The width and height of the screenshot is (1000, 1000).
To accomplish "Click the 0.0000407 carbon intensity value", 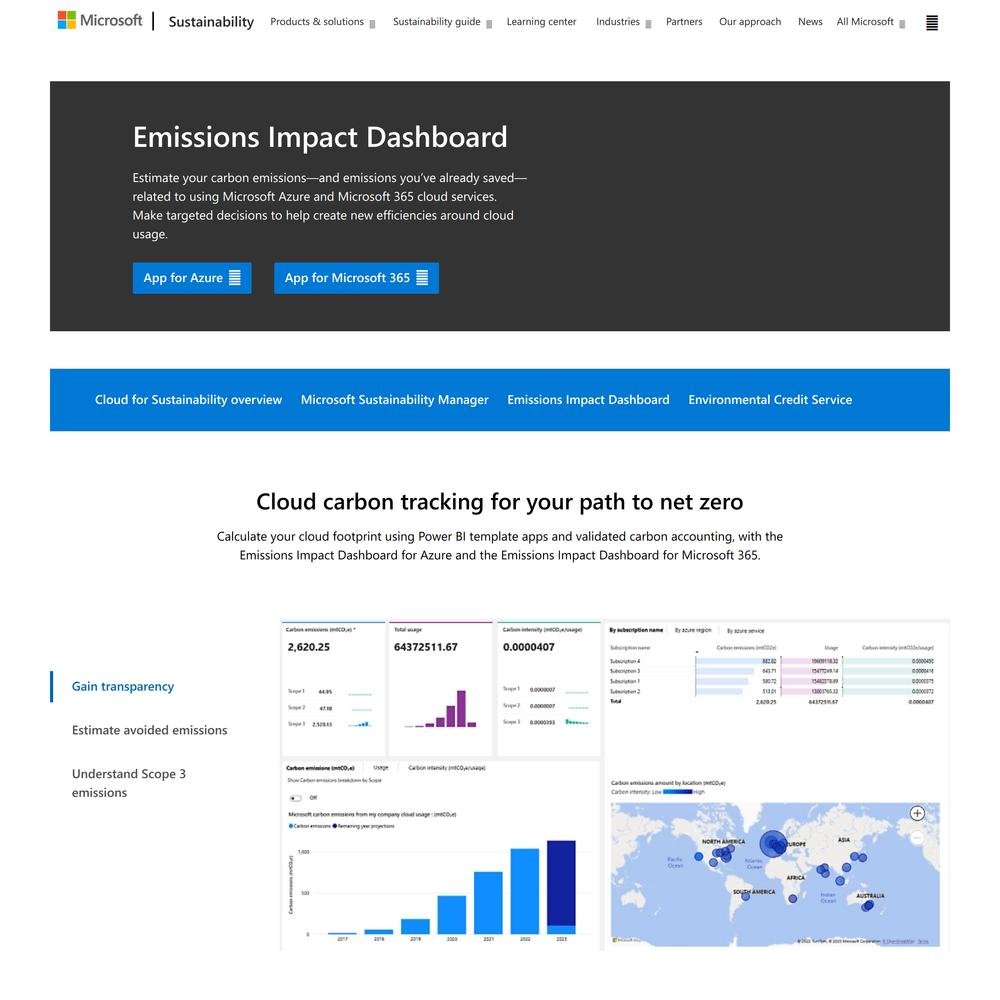I will pyautogui.click(x=529, y=647).
